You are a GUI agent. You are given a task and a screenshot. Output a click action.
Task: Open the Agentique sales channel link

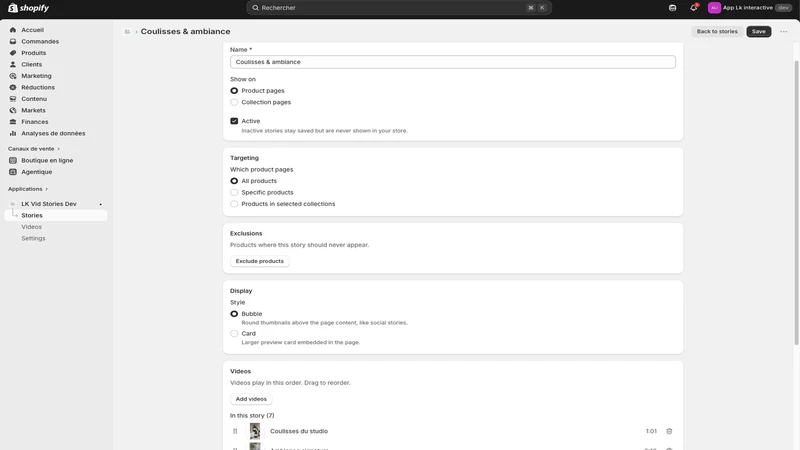37,172
